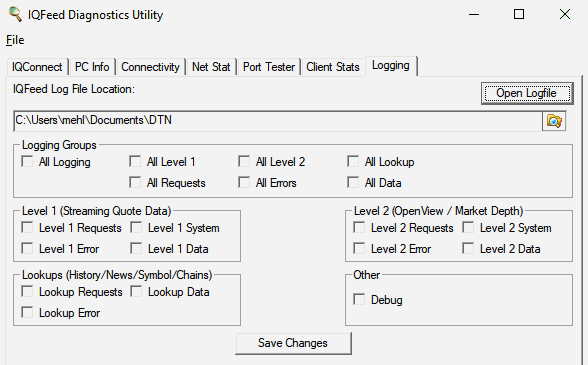Image resolution: width=588 pixels, height=365 pixels.
Task: Click the Save Changes button
Action: (293, 343)
